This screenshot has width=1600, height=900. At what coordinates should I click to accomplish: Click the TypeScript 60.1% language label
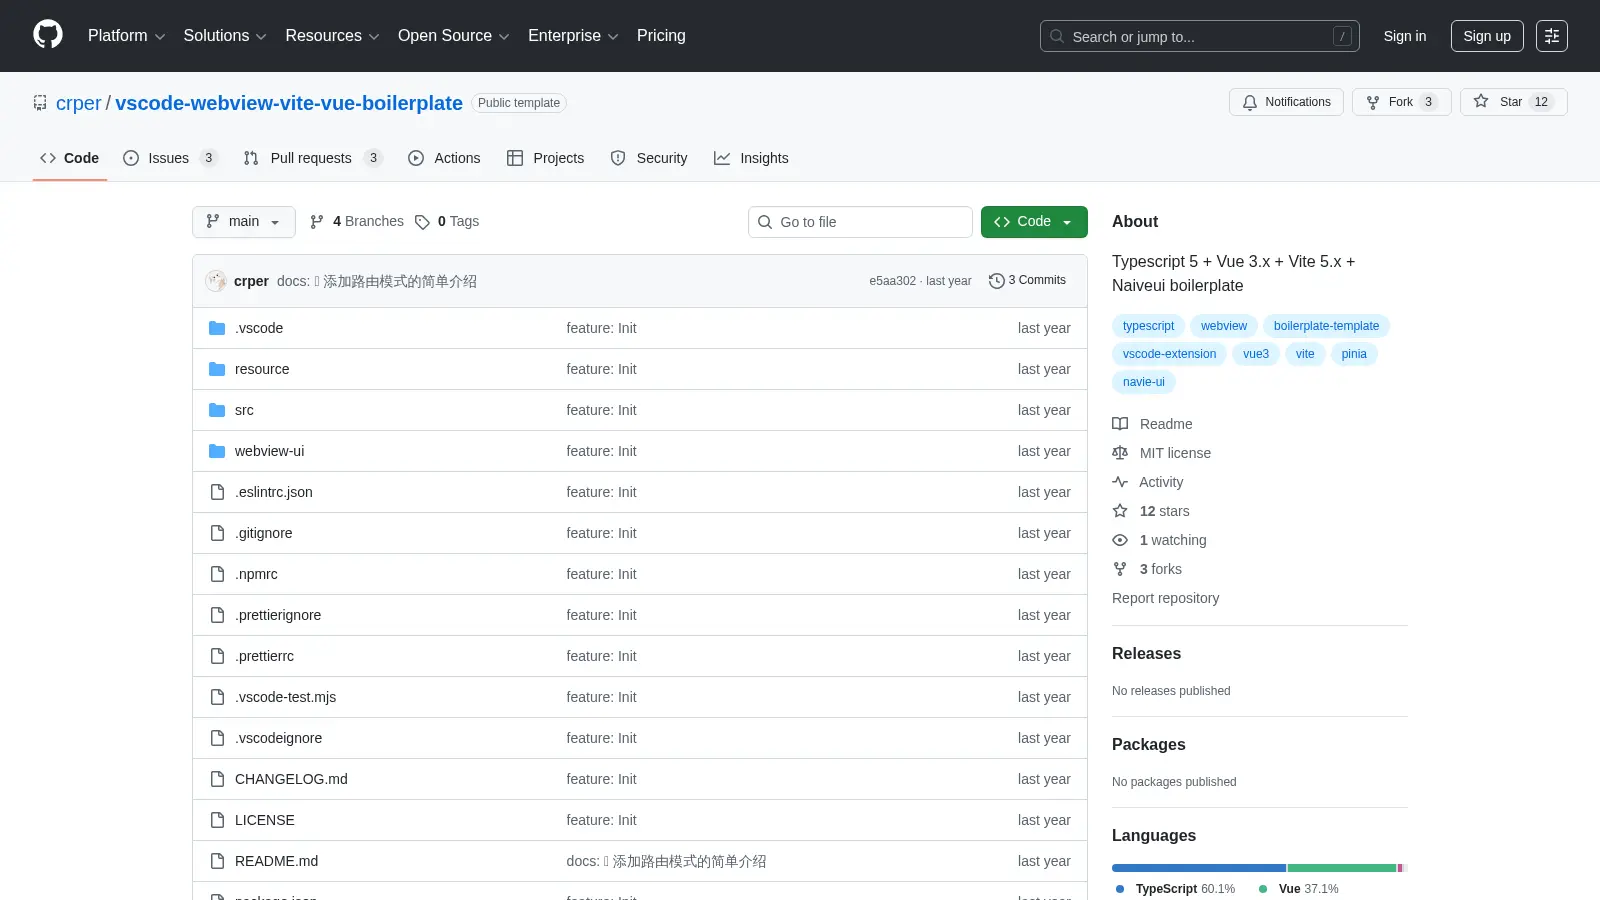click(x=1175, y=889)
